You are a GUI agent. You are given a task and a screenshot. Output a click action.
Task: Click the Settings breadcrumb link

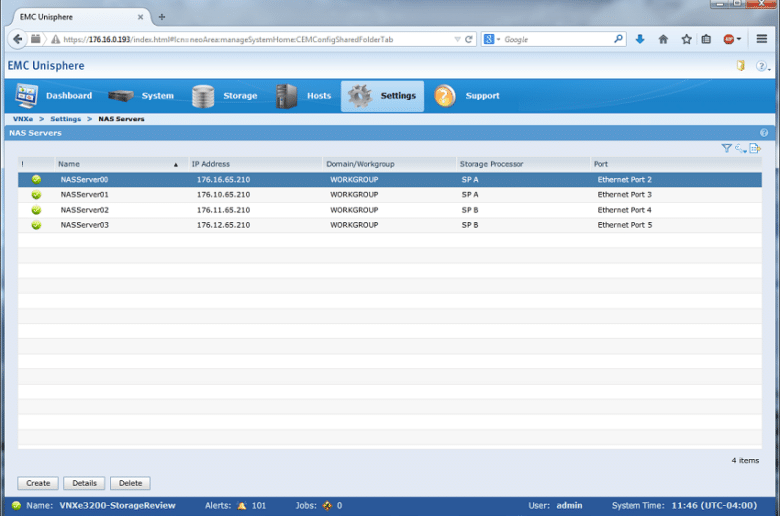[x=65, y=119]
